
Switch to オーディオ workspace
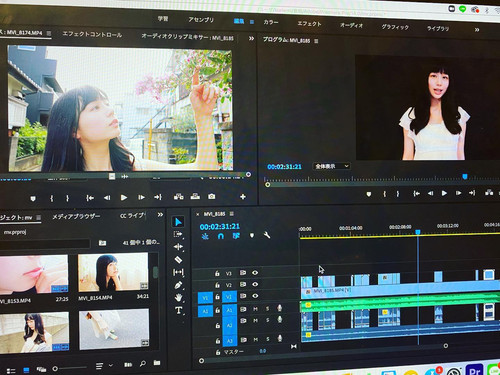click(x=351, y=25)
